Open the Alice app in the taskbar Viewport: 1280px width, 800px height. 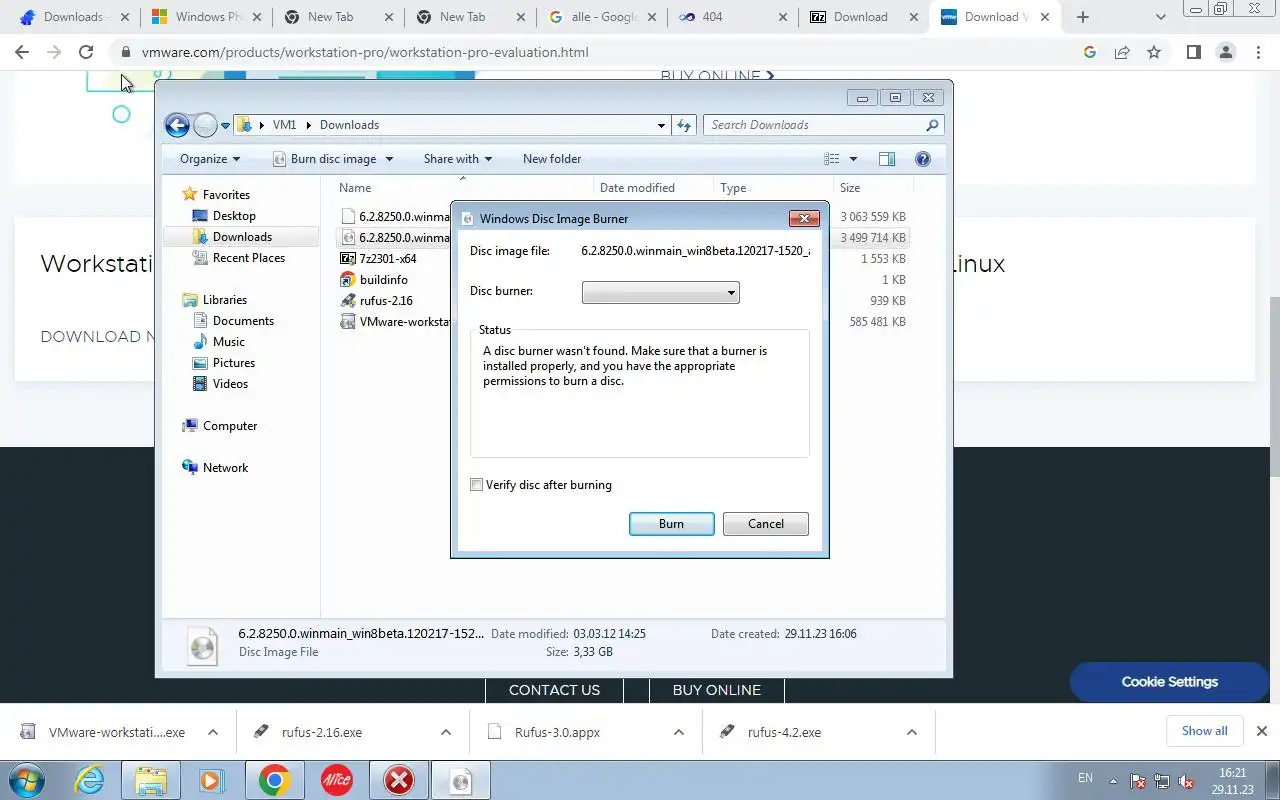[336, 781]
